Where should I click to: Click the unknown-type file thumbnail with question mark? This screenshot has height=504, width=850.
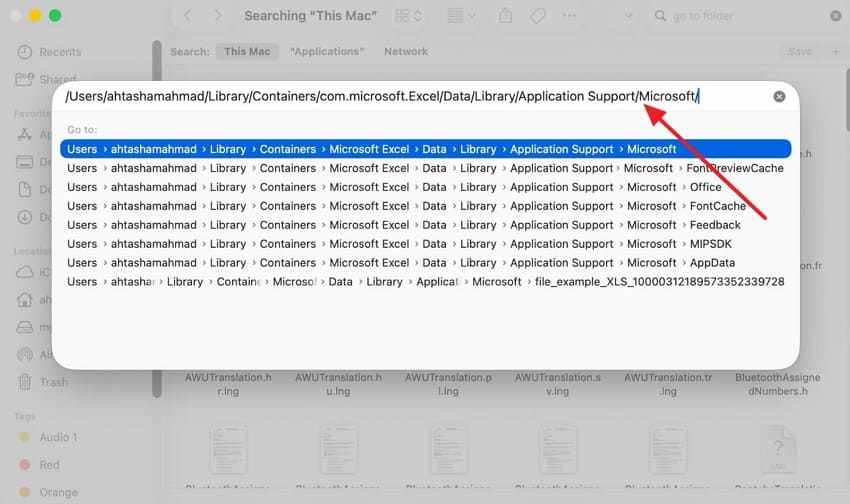click(x=777, y=450)
